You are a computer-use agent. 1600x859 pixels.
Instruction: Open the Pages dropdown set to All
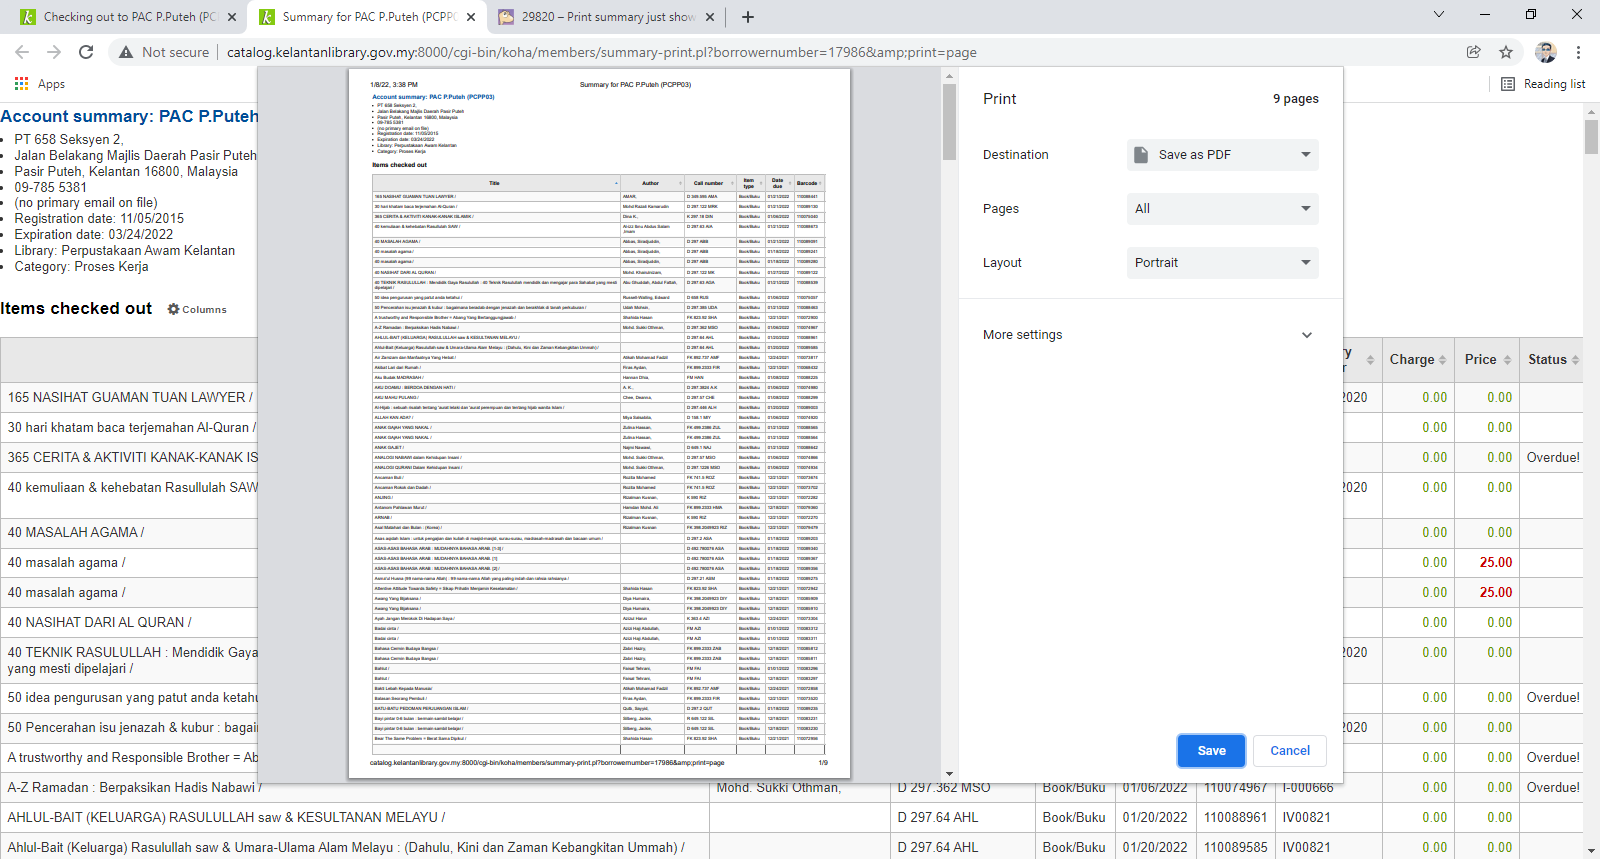tap(1222, 209)
